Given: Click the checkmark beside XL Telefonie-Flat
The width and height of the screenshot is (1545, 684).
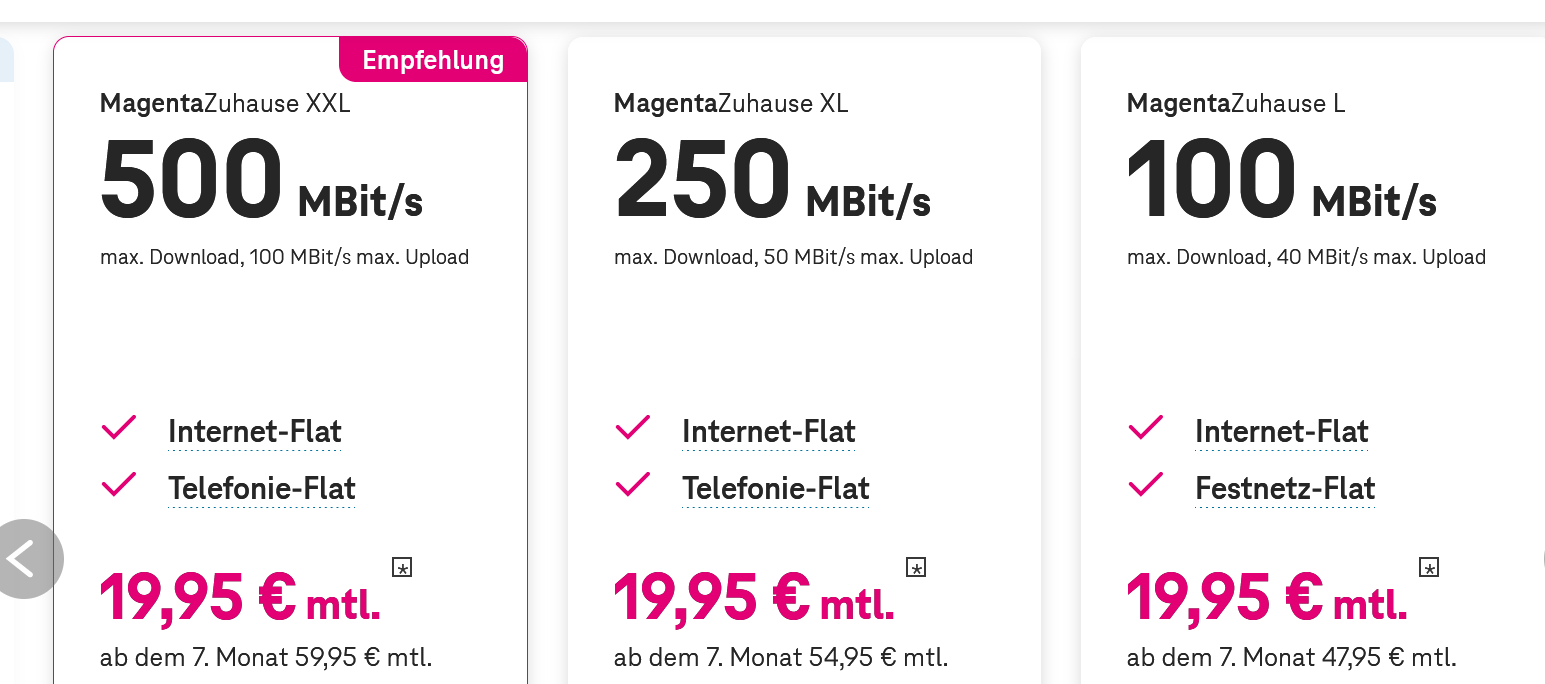Looking at the screenshot, I should tap(633, 486).
